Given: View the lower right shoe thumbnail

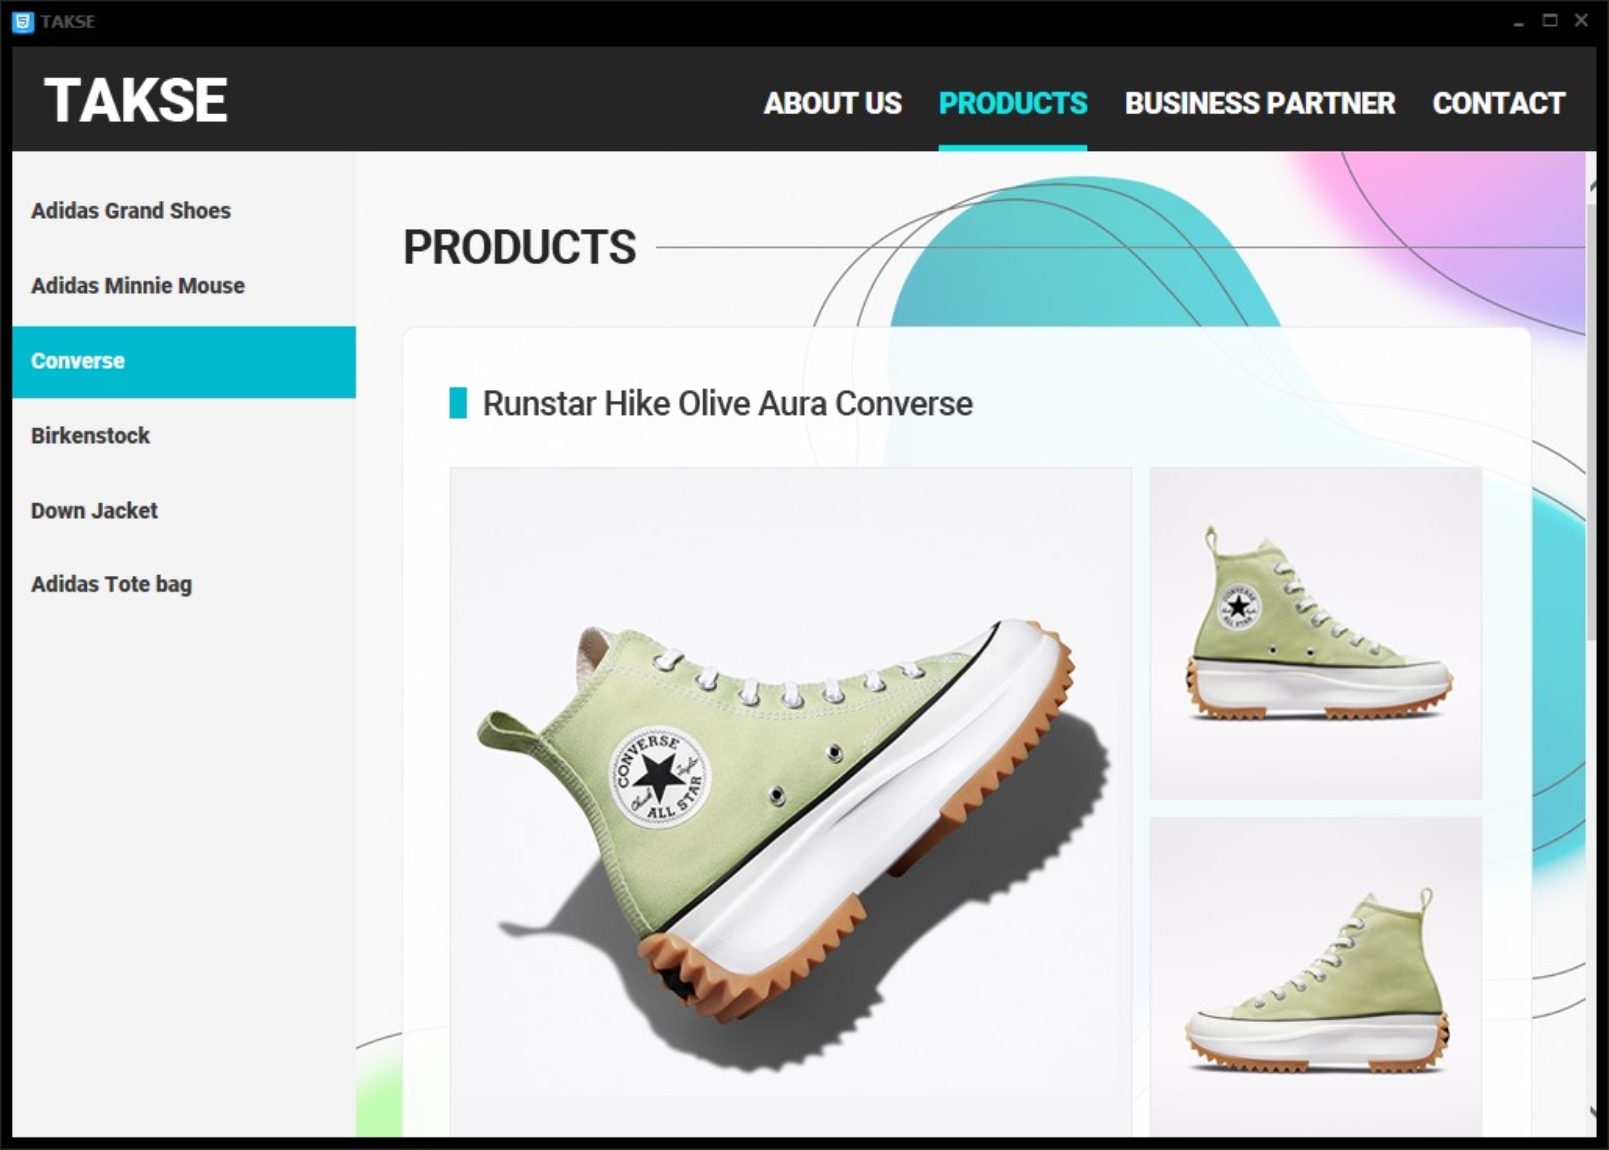Looking at the screenshot, I should coord(1315,977).
